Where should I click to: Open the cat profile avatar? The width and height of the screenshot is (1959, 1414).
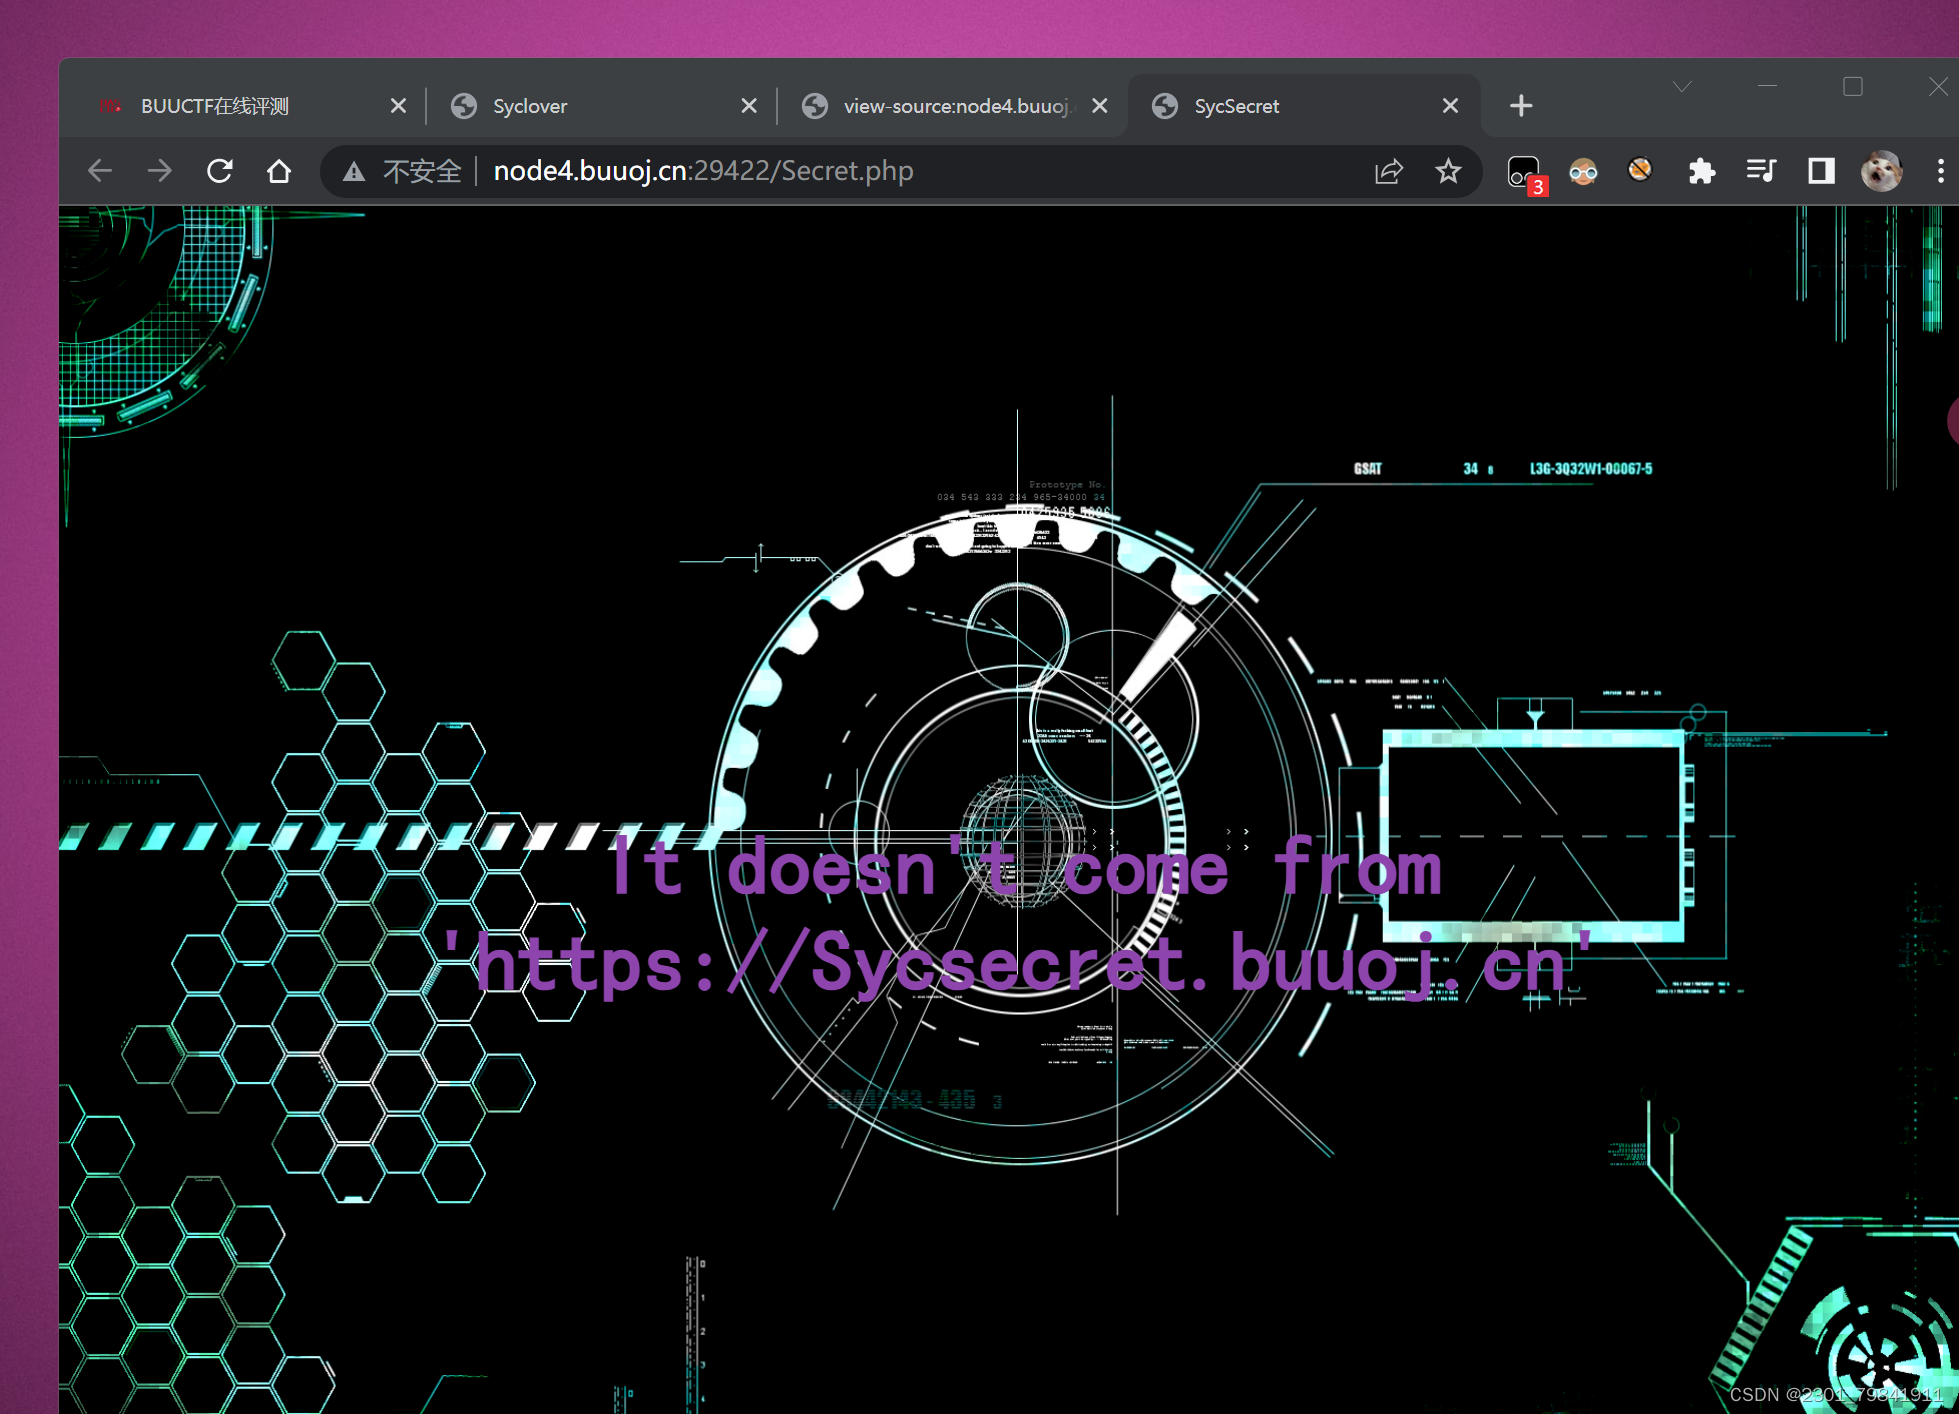(1881, 171)
